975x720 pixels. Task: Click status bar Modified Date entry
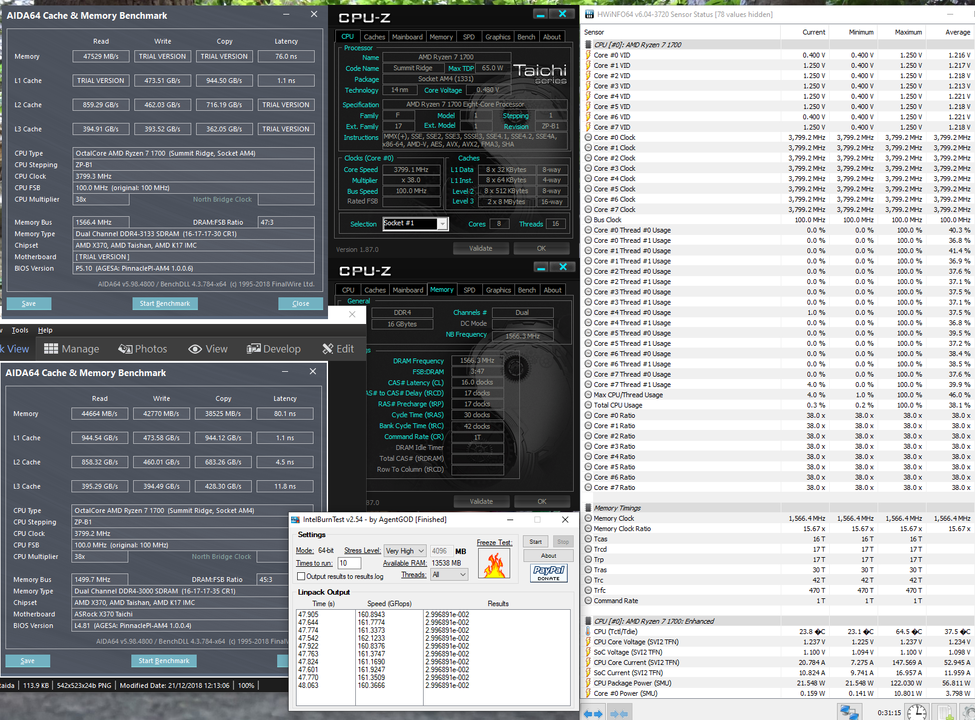coord(175,685)
